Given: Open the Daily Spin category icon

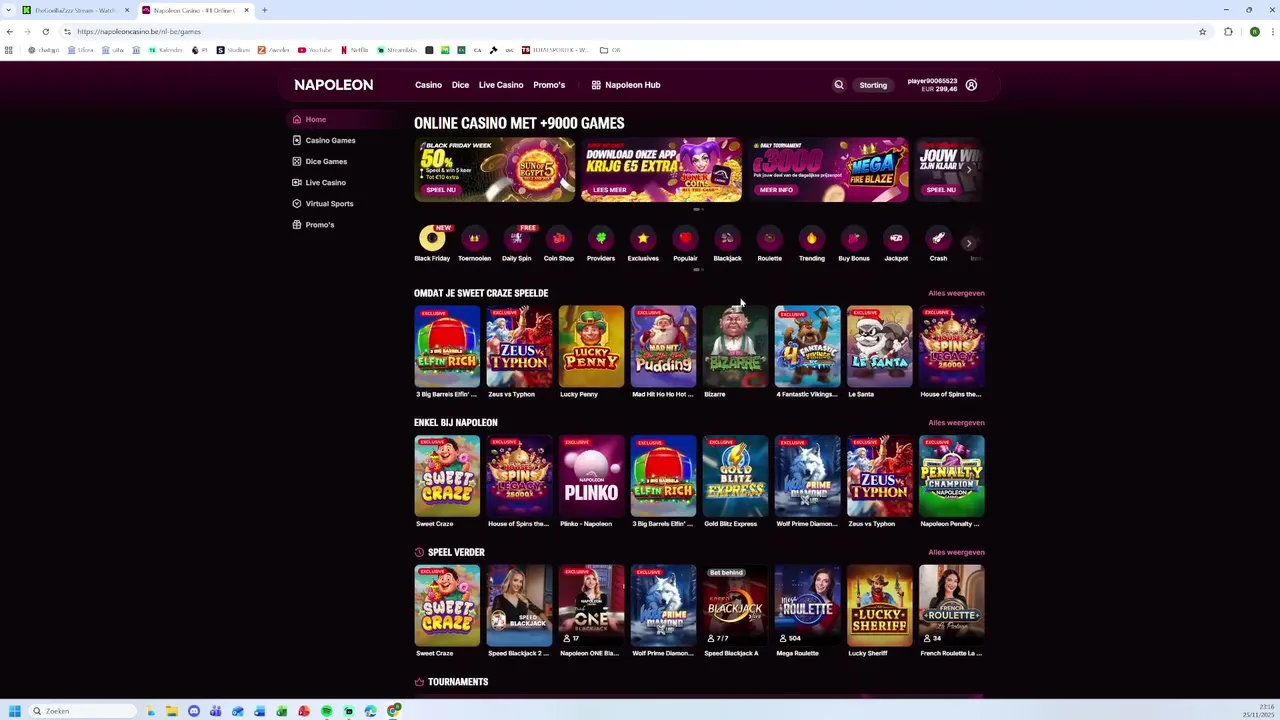Looking at the screenshot, I should tap(517, 238).
